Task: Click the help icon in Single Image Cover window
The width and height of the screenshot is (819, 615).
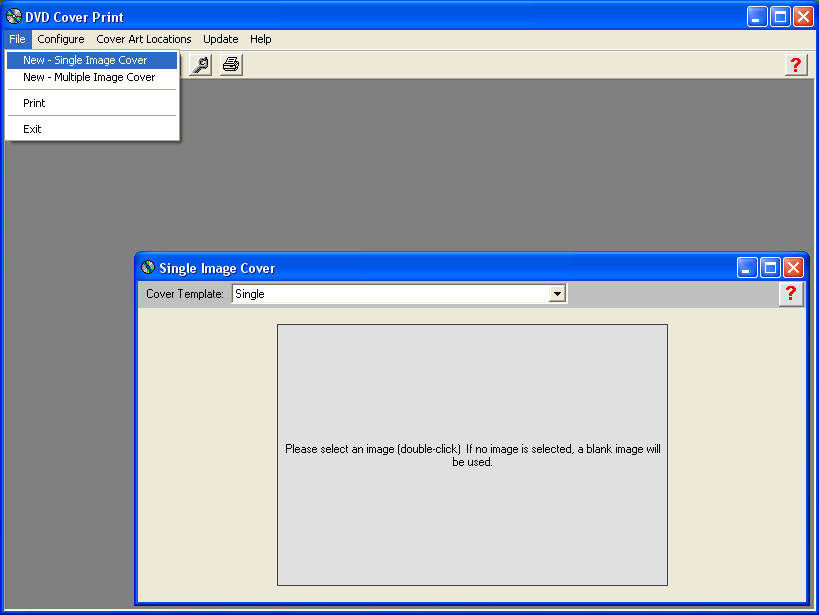Action: [x=790, y=293]
